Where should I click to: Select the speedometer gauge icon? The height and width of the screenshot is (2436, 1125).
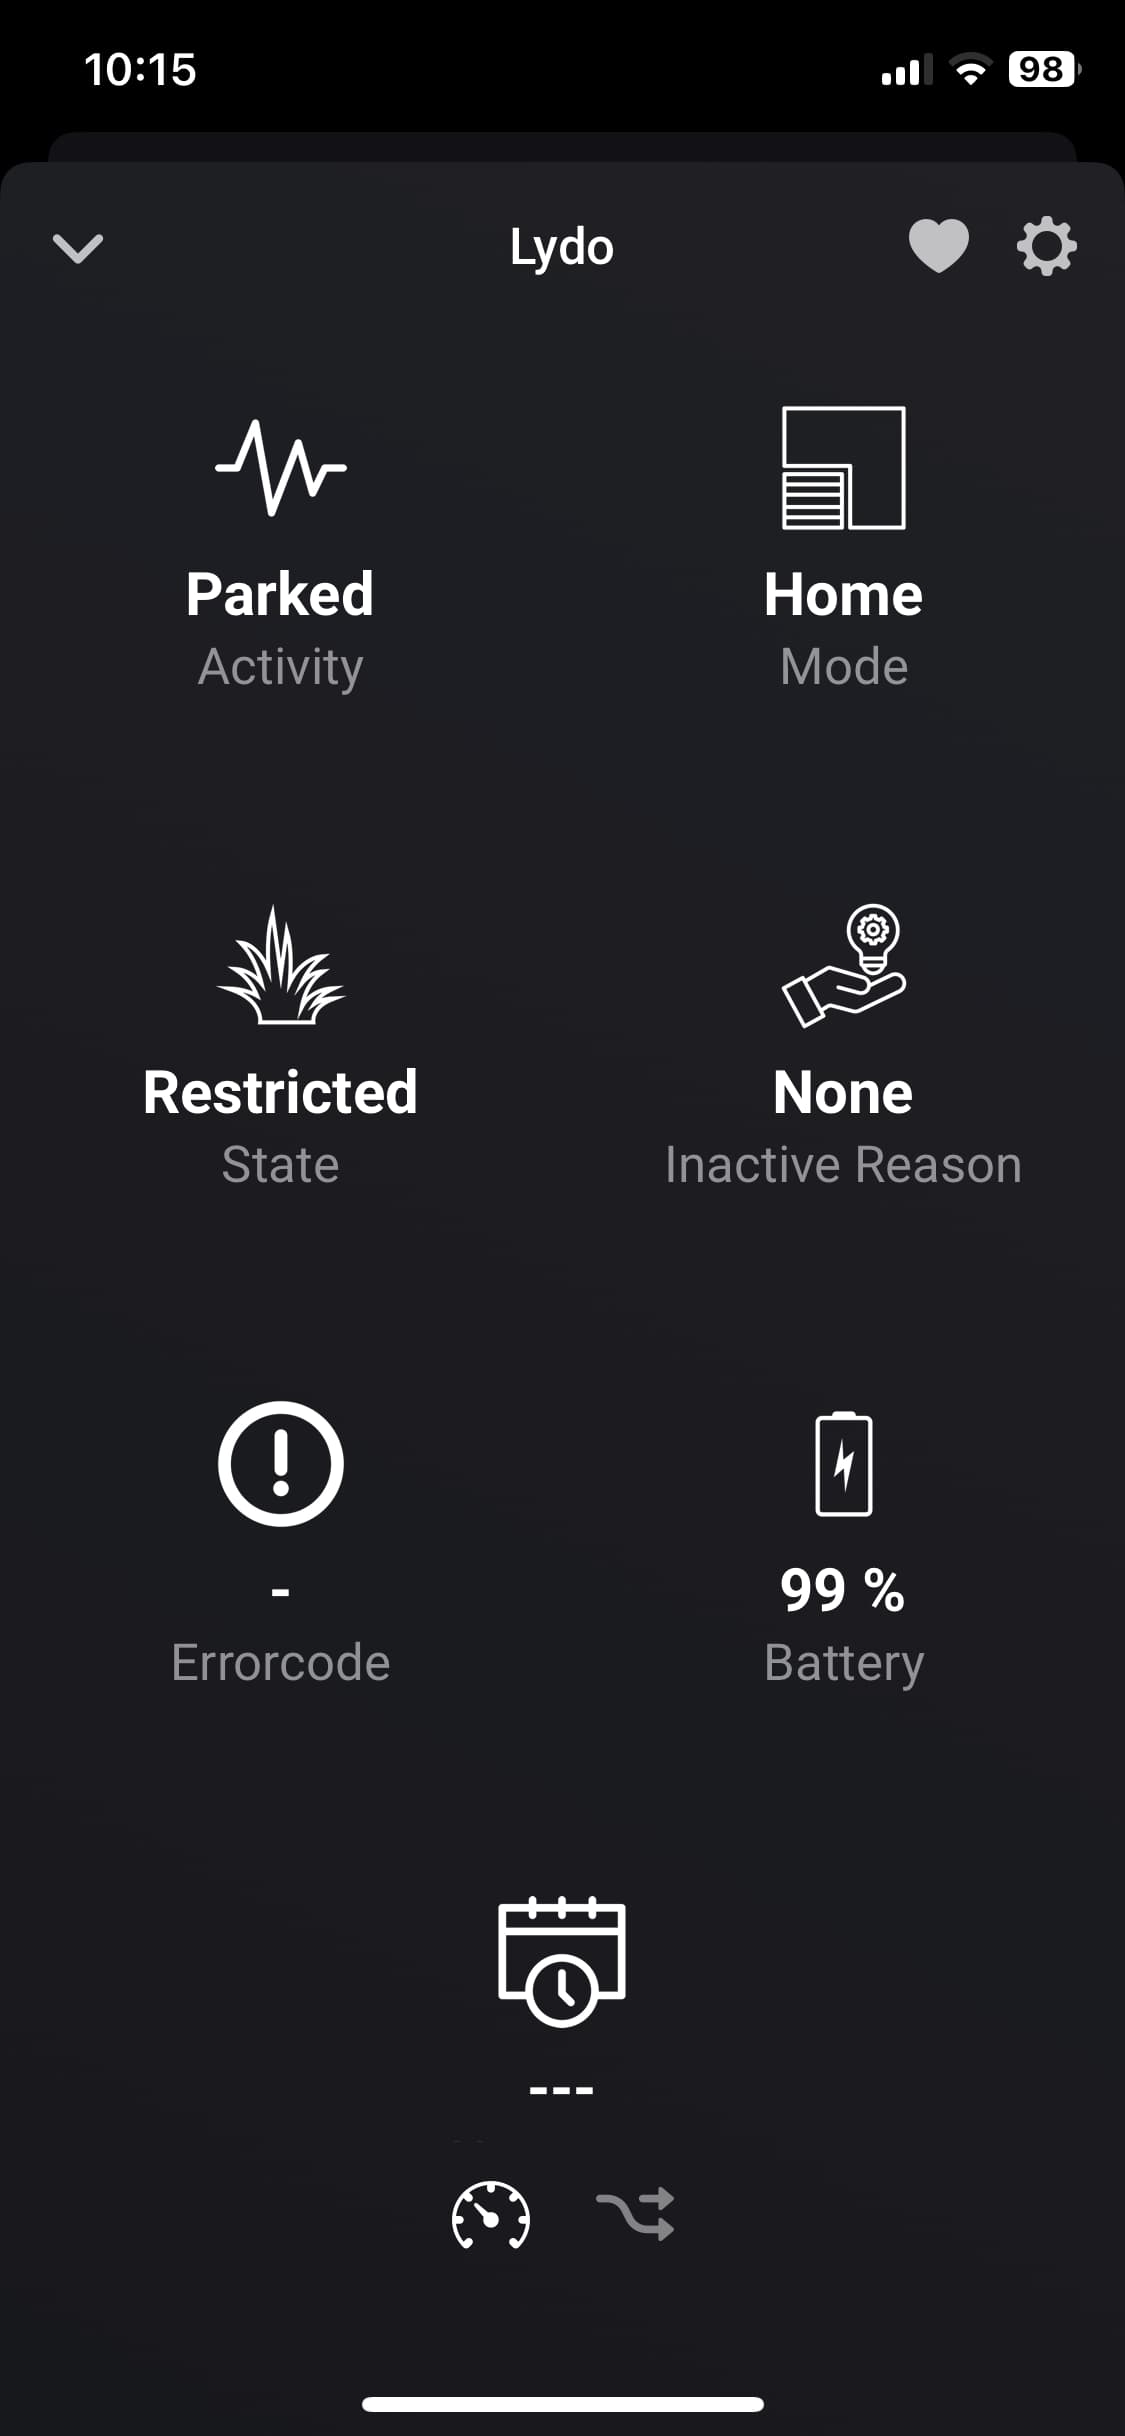pyautogui.click(x=491, y=2214)
